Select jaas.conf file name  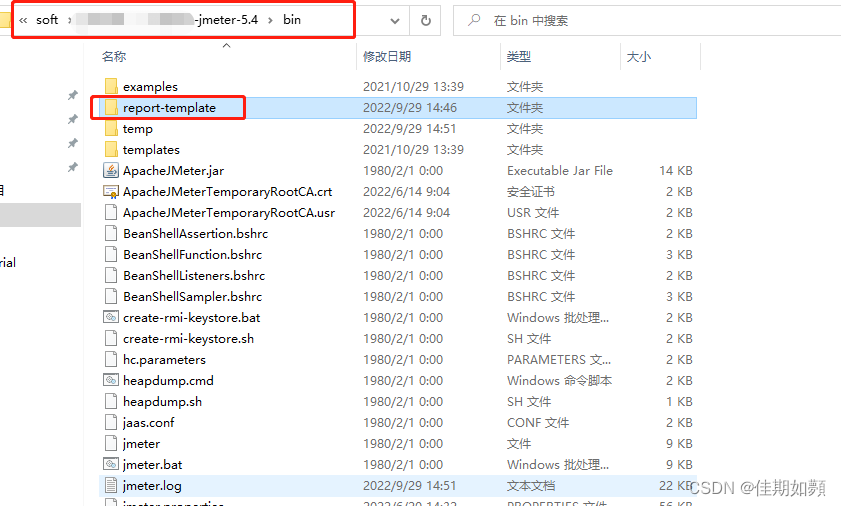(x=149, y=423)
